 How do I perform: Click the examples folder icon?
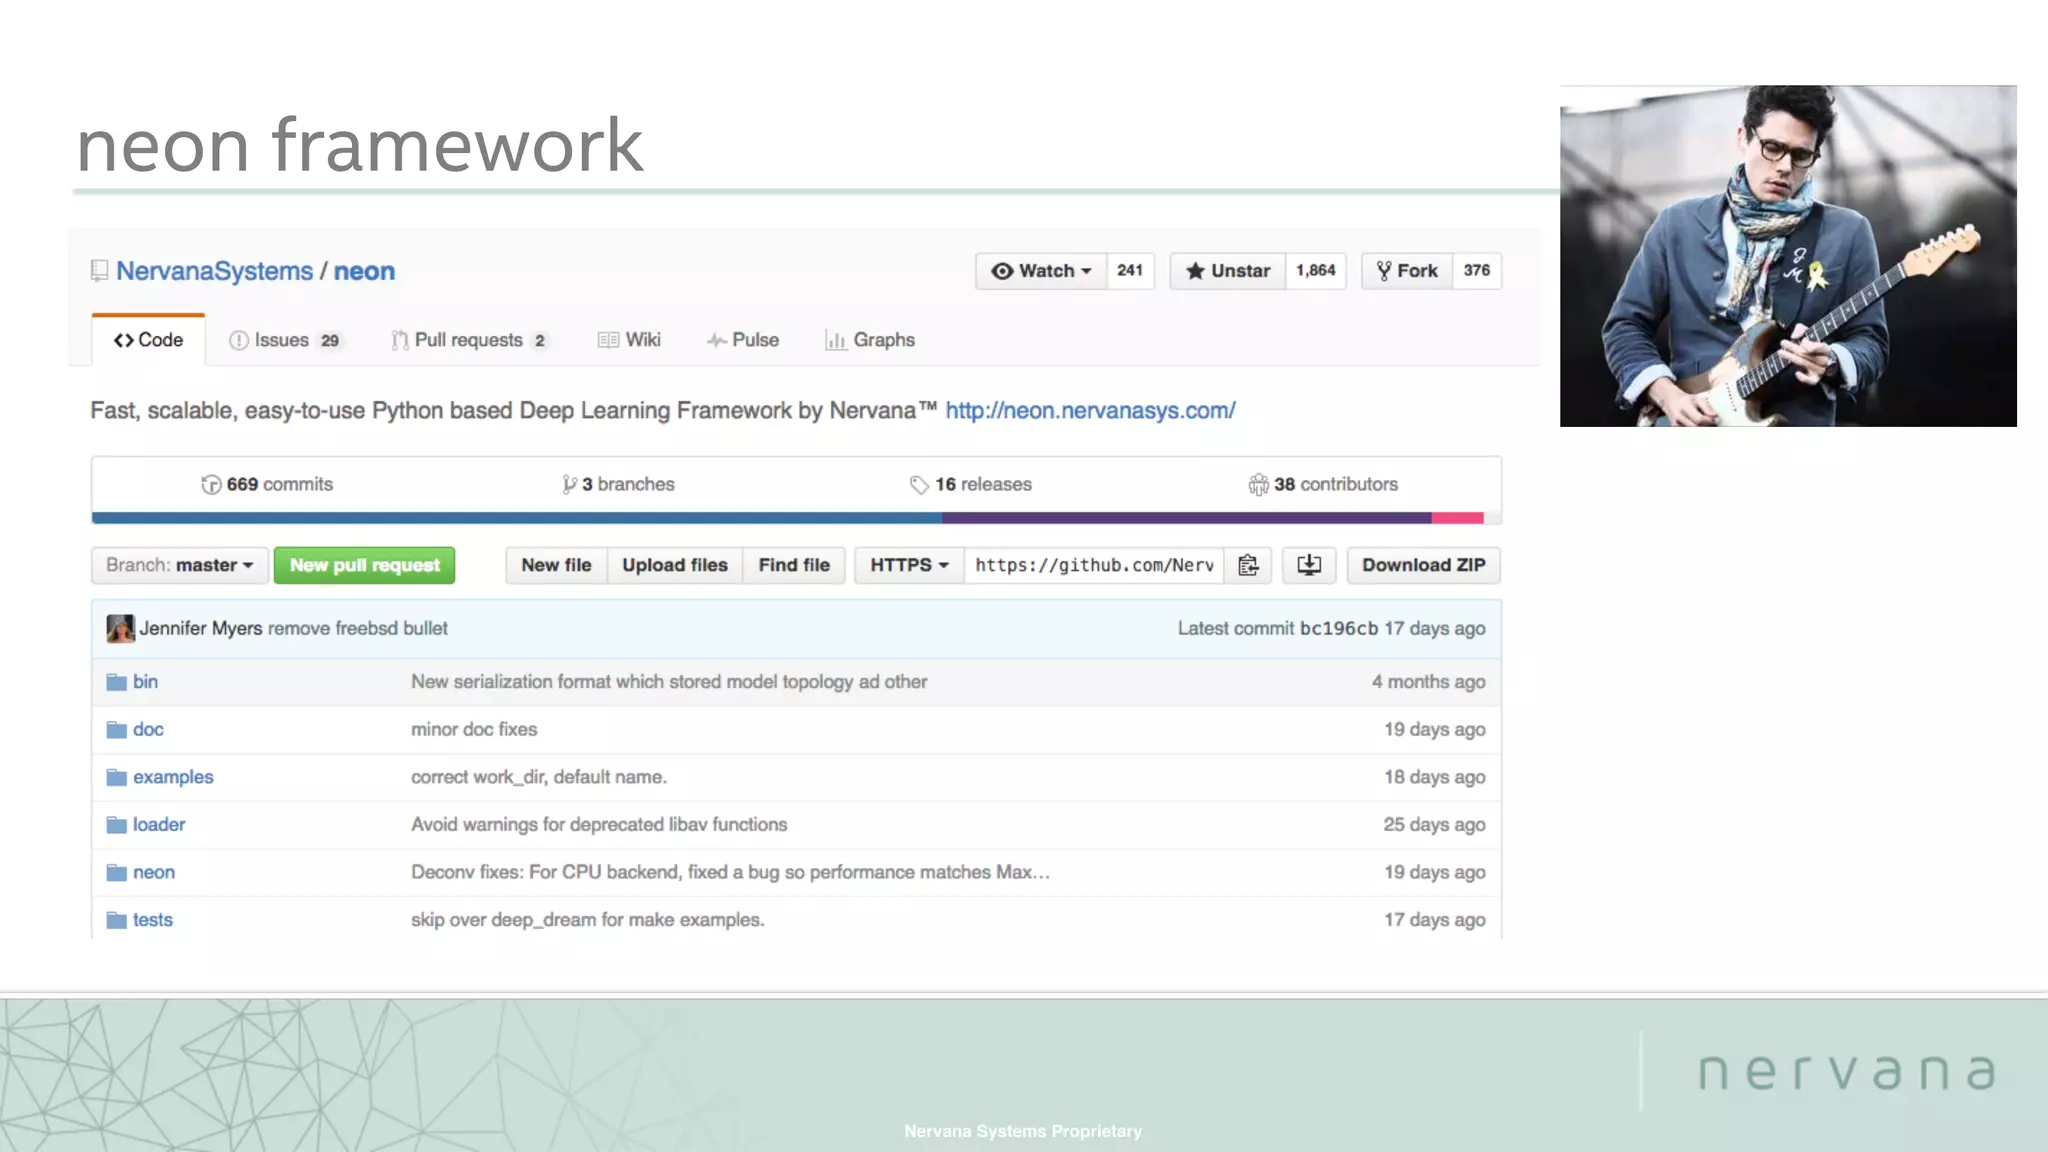(x=117, y=777)
